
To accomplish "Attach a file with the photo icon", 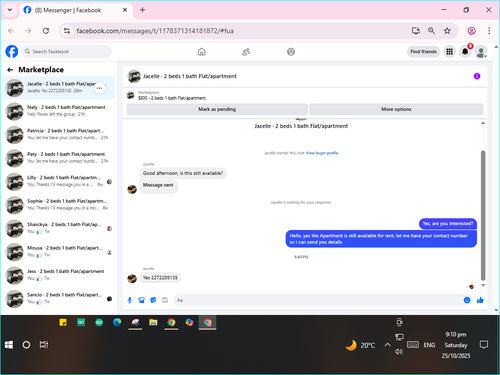I will [x=142, y=300].
